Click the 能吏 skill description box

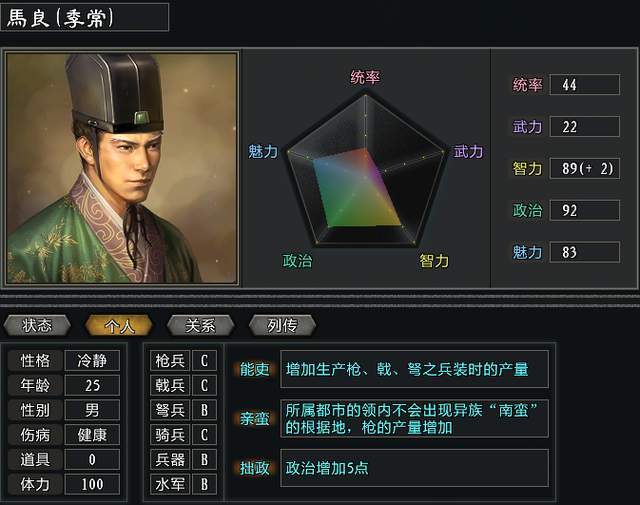click(x=414, y=369)
